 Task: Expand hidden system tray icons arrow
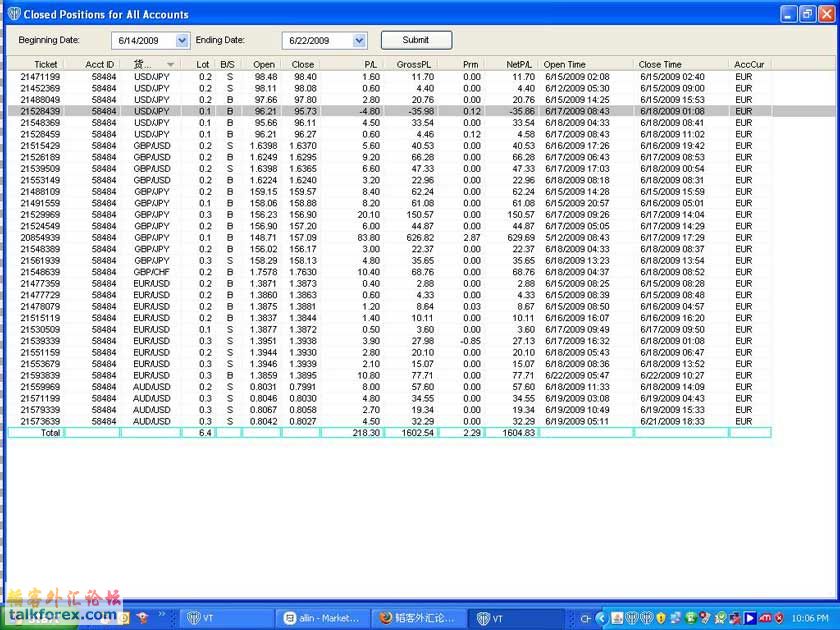pyautogui.click(x=603, y=618)
